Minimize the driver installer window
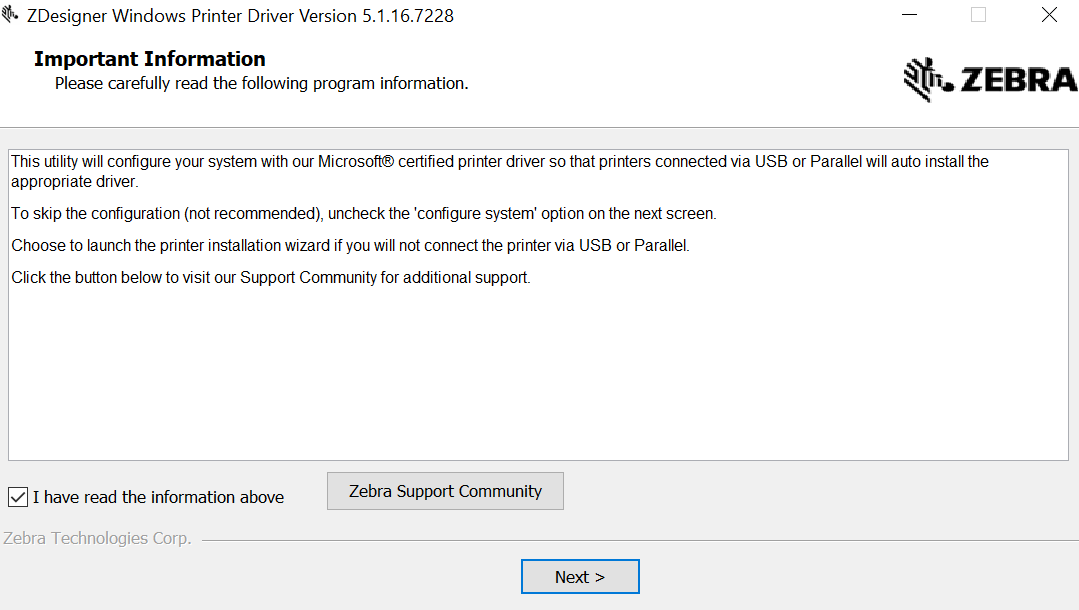The width and height of the screenshot is (1079, 610). click(908, 15)
